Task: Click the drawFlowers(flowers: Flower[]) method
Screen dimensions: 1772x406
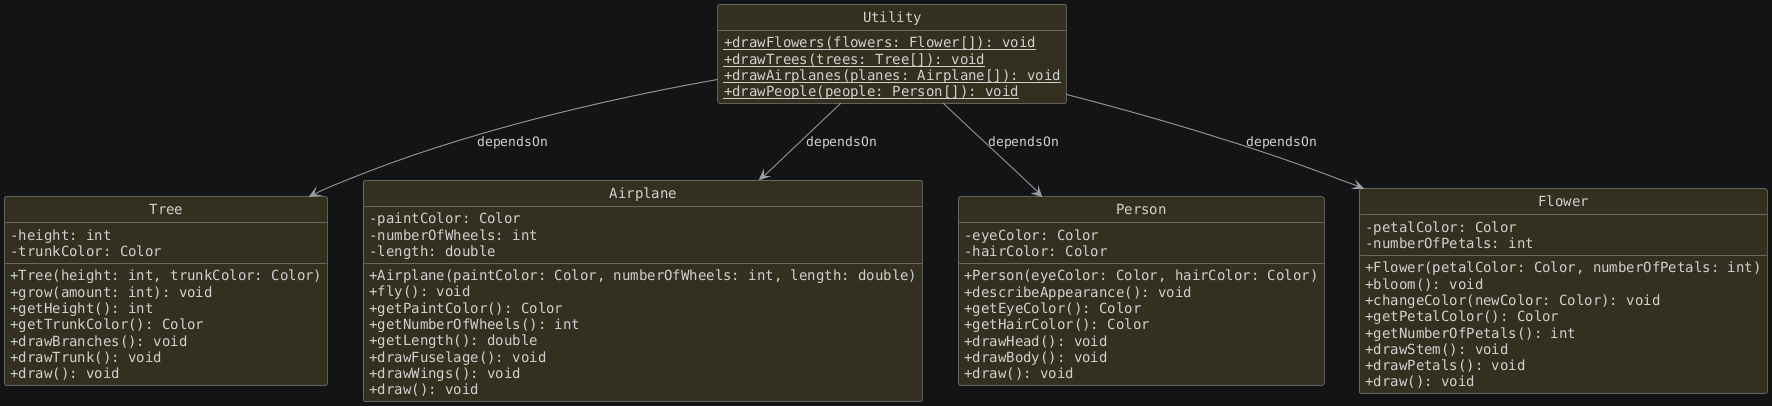Action: 879,42
